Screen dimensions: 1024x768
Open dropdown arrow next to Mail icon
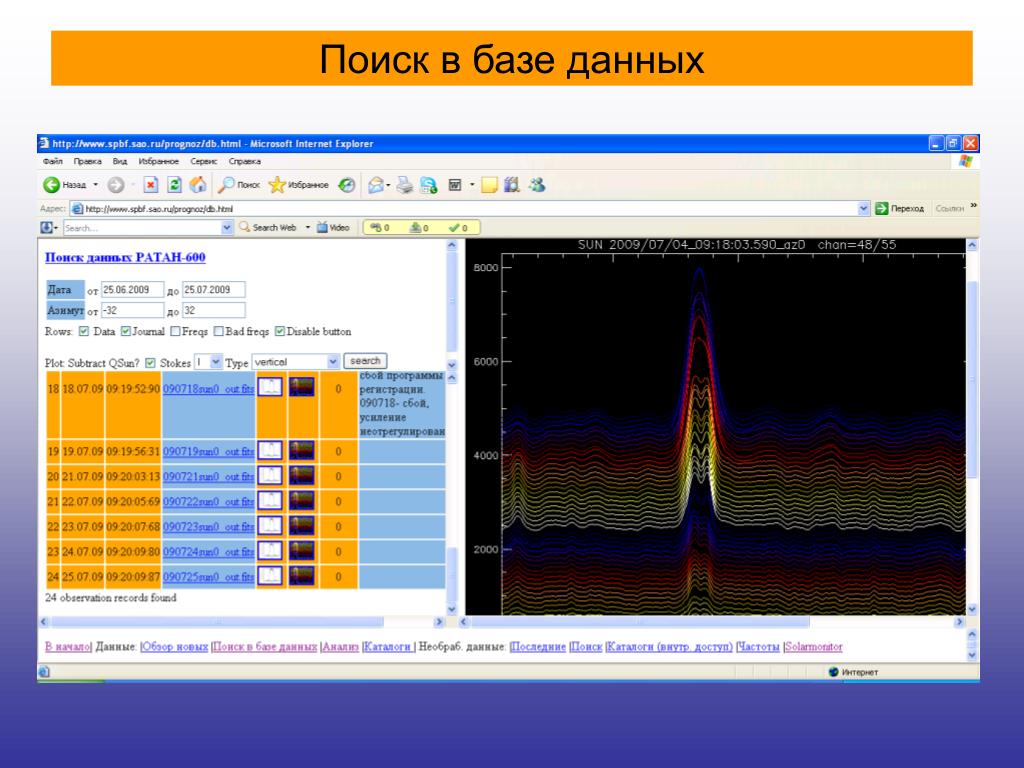[389, 185]
